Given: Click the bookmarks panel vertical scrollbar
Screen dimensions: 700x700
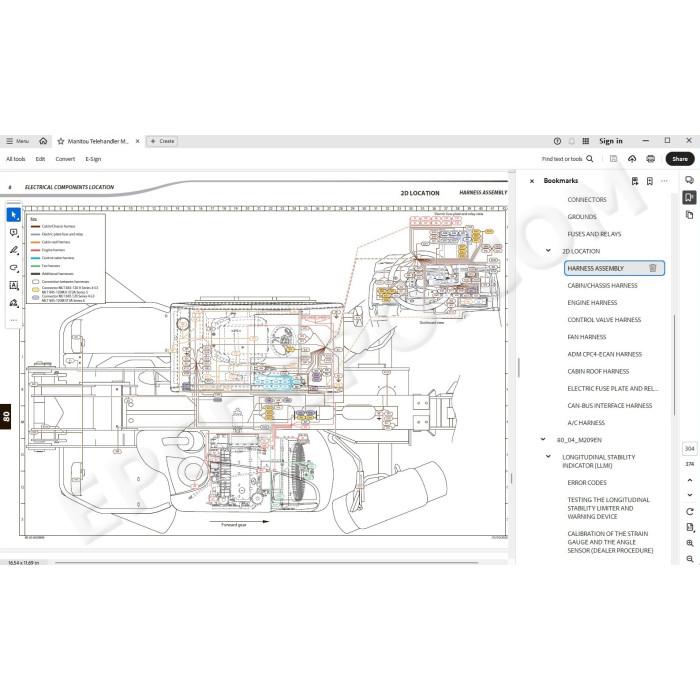Looking at the screenshot, I should [x=673, y=366].
